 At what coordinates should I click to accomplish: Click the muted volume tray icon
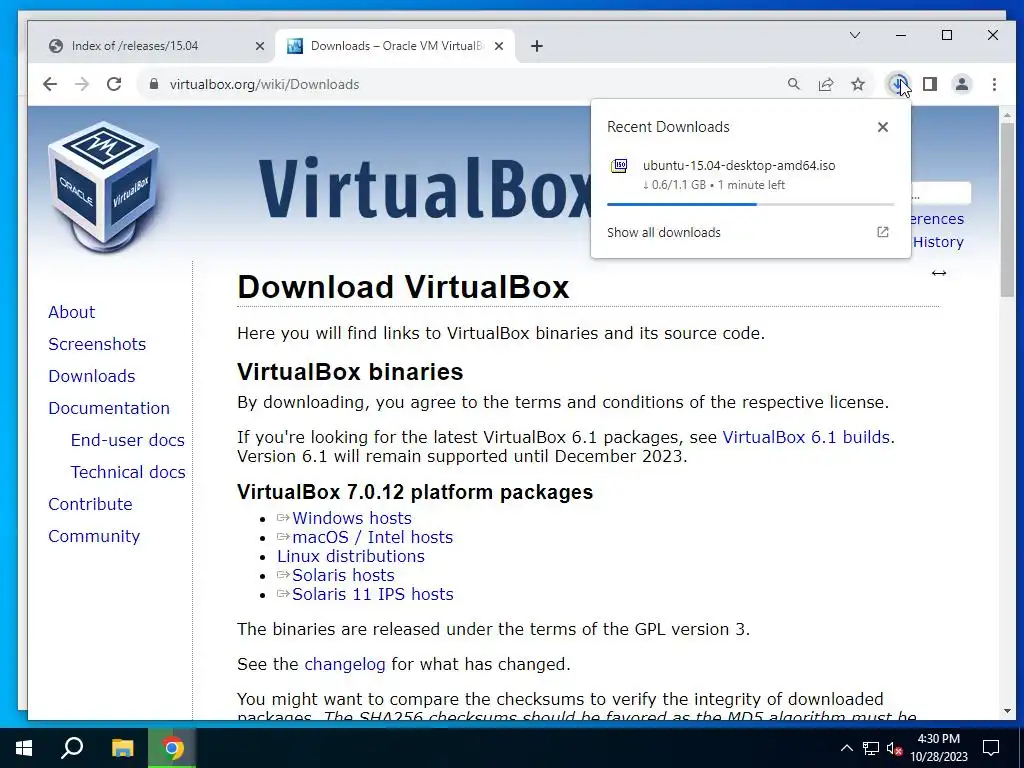[894, 748]
